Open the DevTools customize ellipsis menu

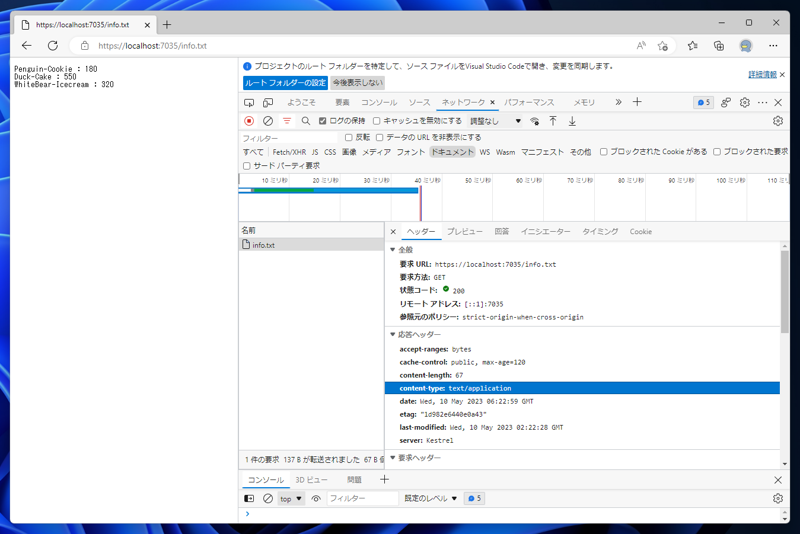[x=762, y=103]
